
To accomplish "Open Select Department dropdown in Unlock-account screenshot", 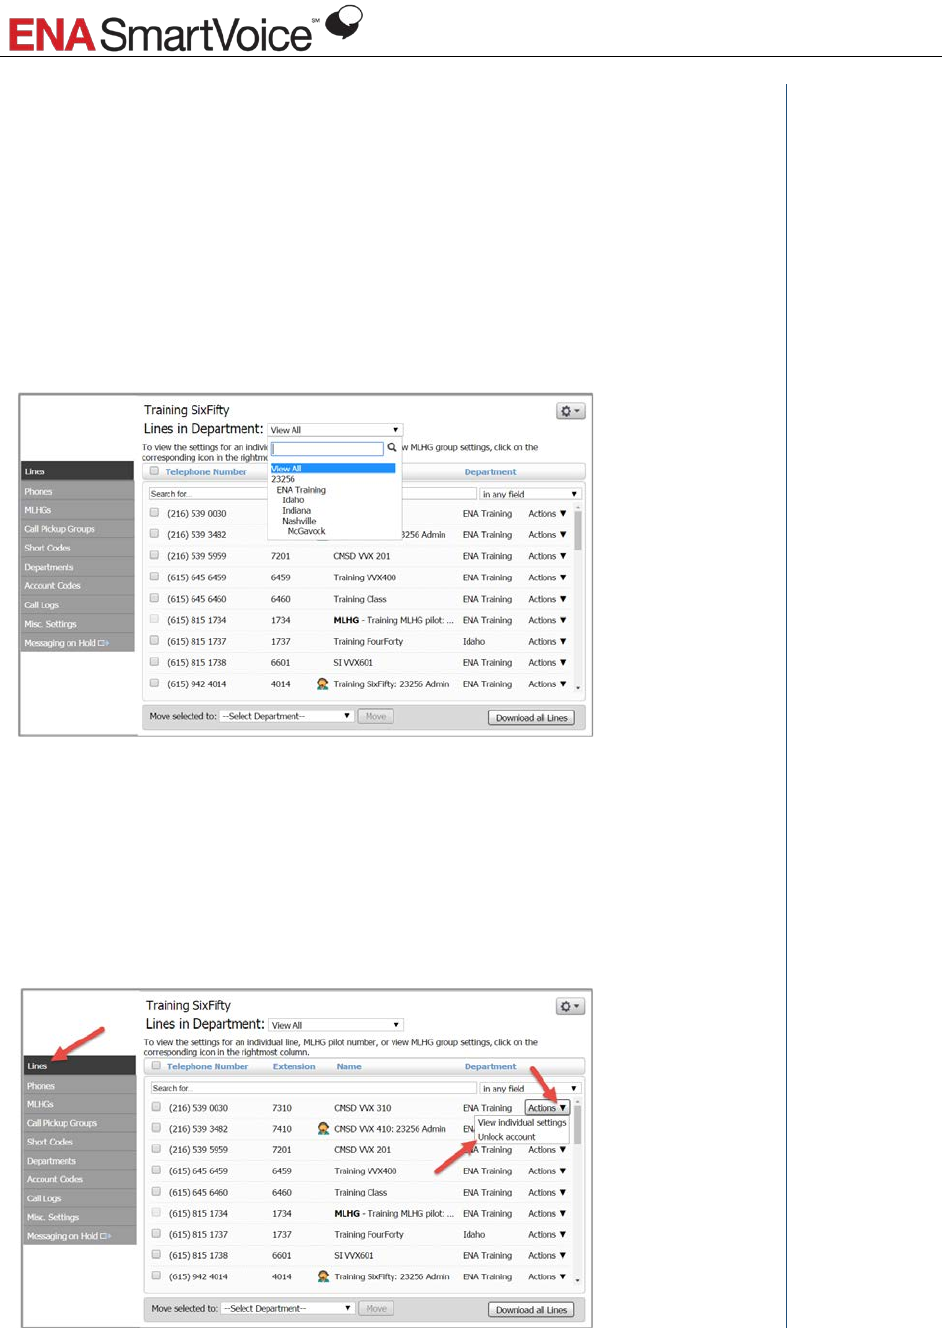I will click(288, 1308).
